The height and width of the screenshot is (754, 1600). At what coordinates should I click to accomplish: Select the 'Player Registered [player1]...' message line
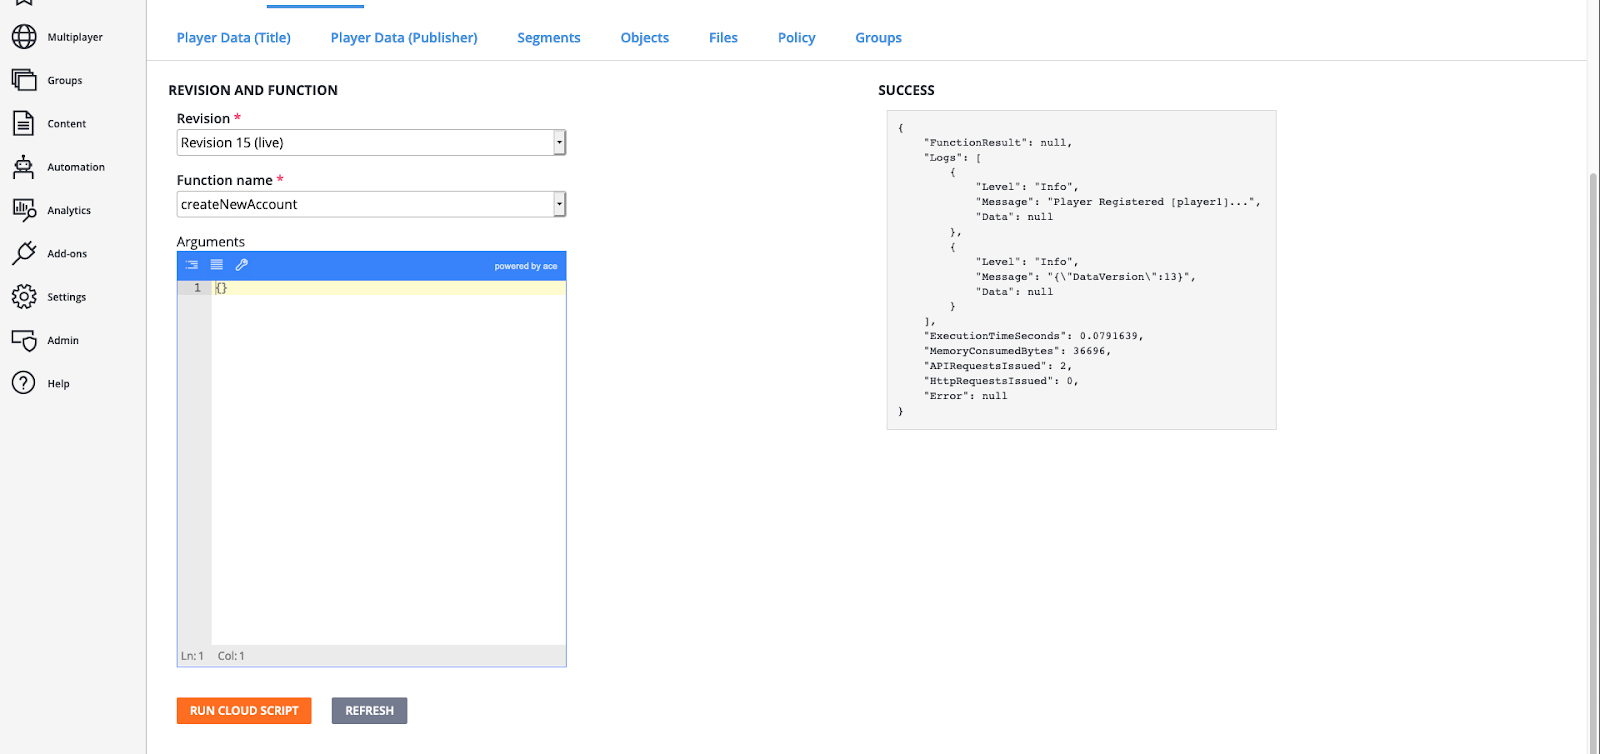1119,202
